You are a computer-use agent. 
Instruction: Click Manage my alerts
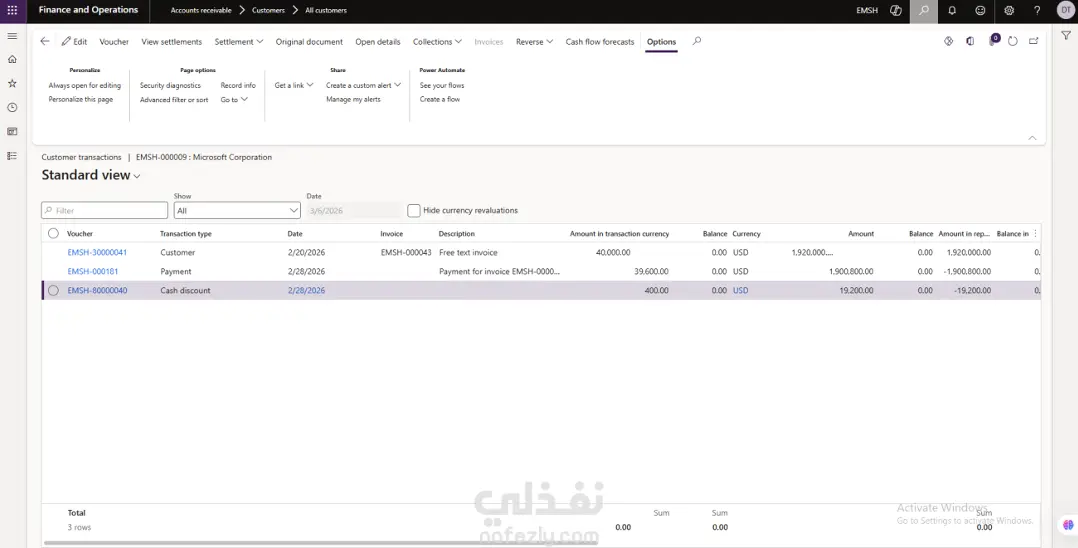(353, 100)
